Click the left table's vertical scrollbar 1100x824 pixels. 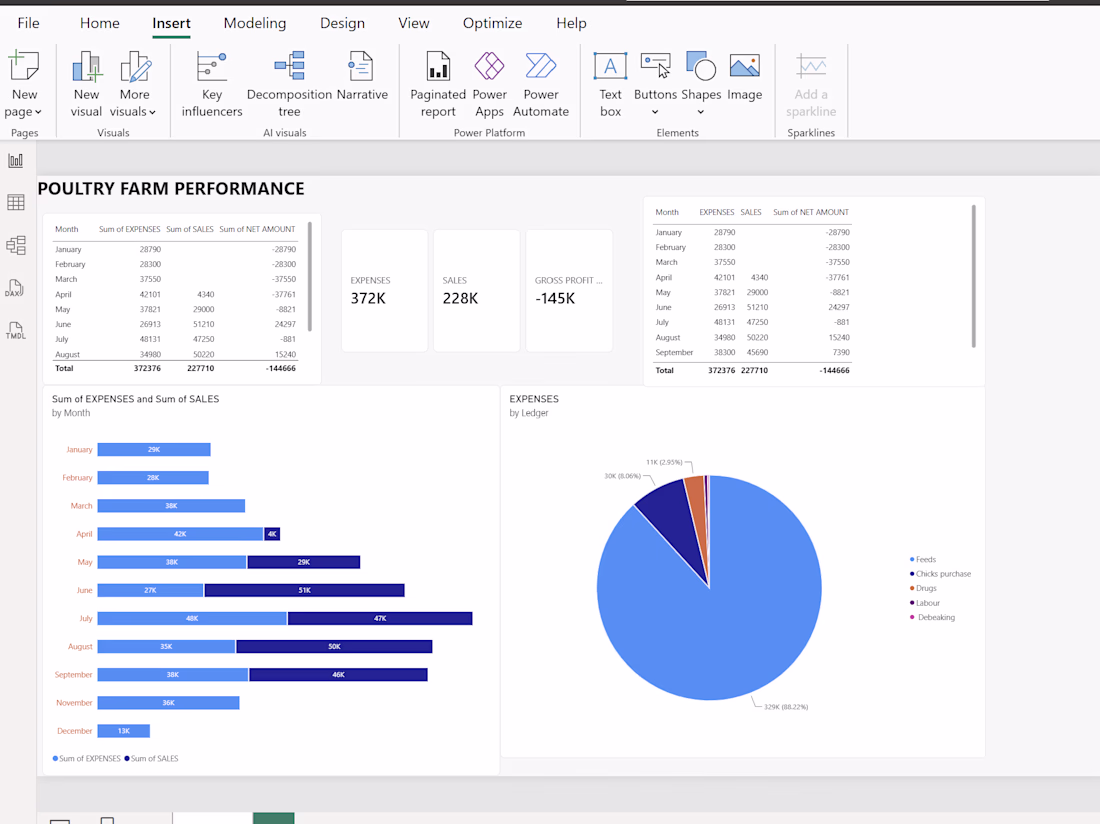pyautogui.click(x=309, y=276)
